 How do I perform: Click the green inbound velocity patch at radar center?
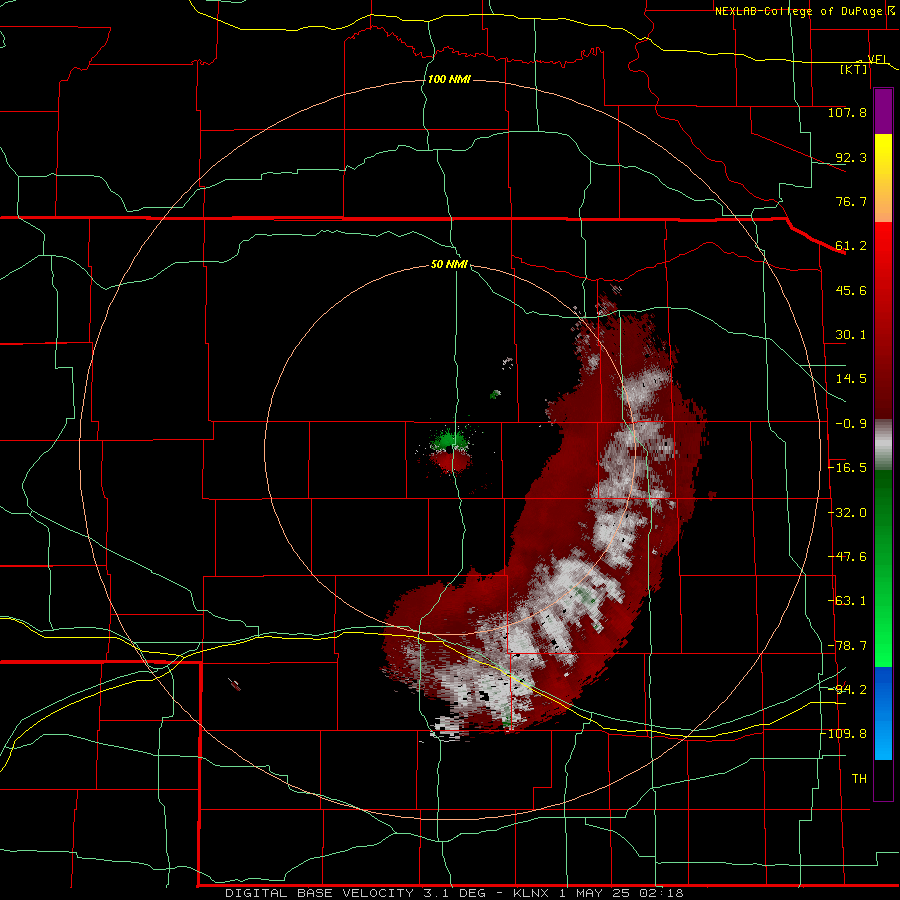pyautogui.click(x=451, y=441)
